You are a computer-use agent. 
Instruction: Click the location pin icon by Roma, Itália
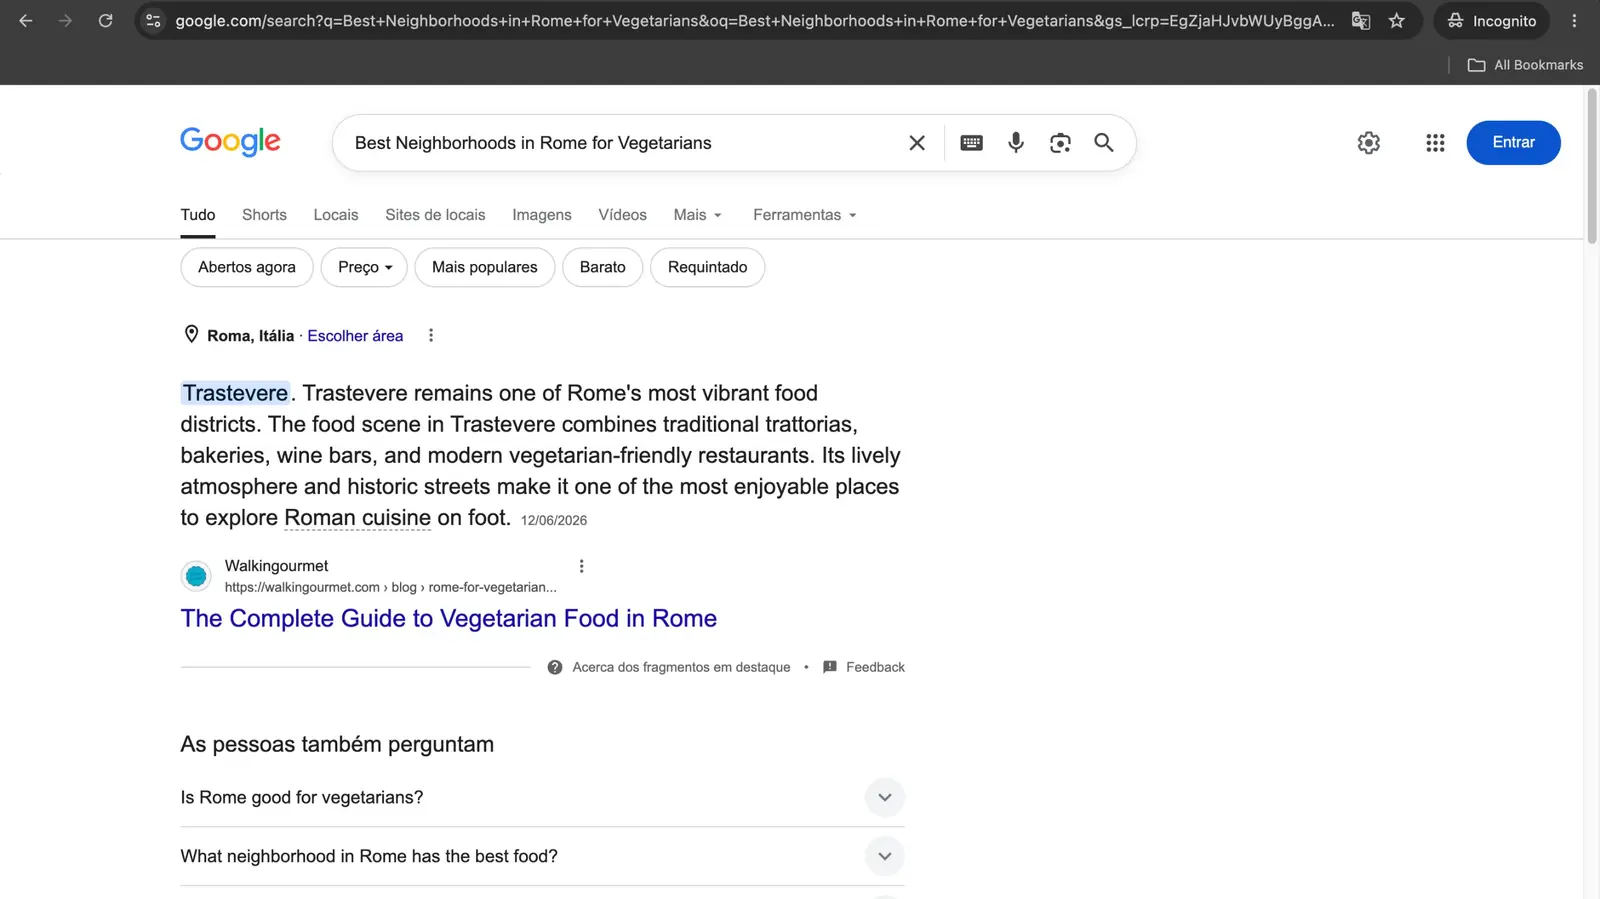pos(191,335)
